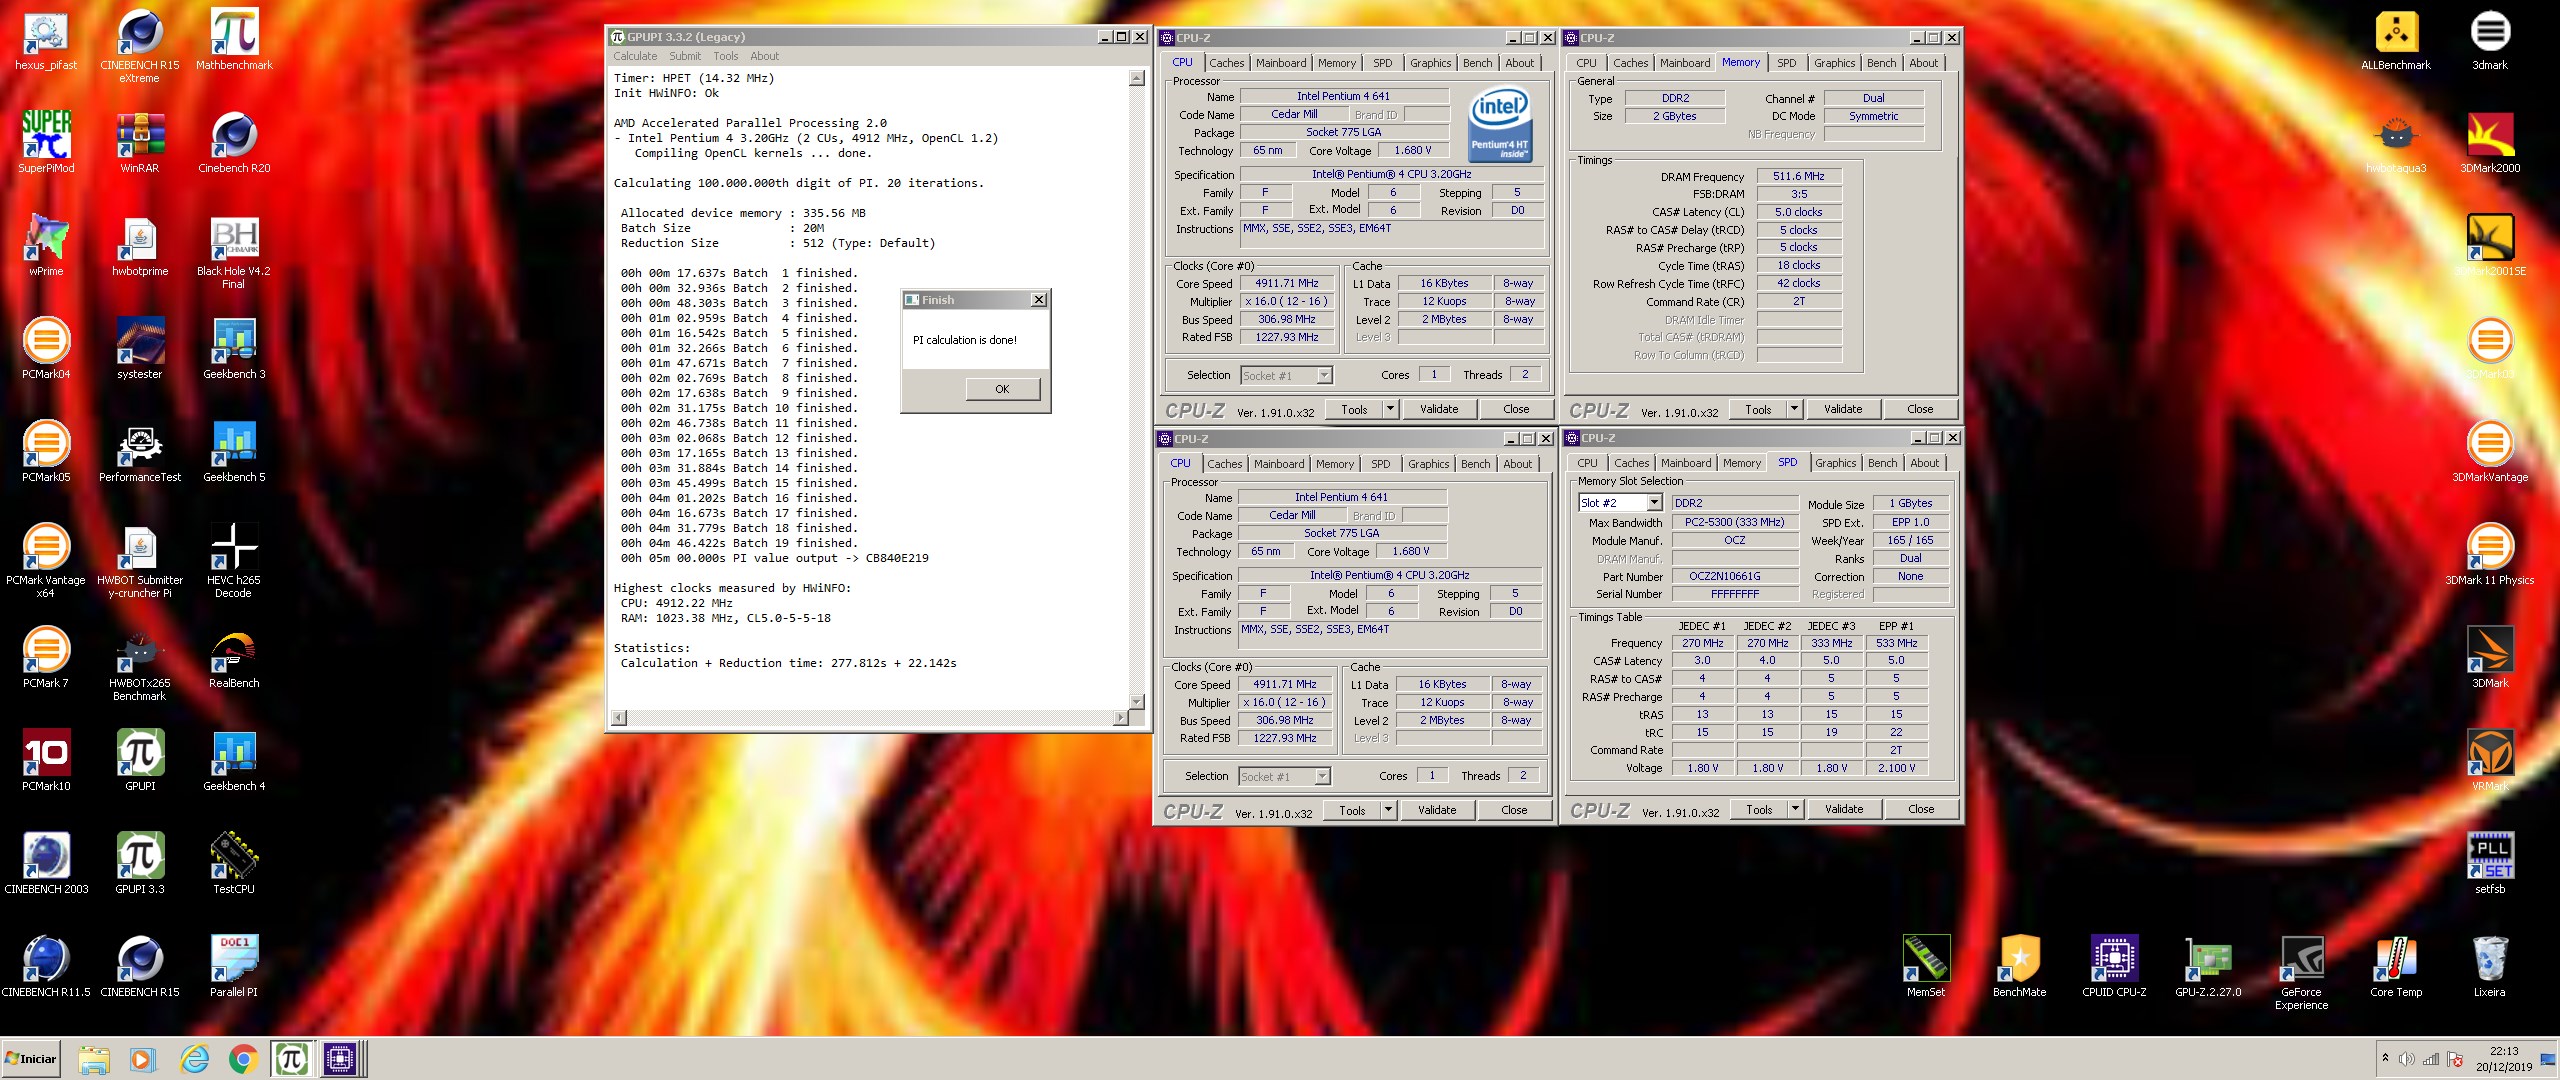
Task: Click the Iniciar start button
Action: click(31, 1059)
